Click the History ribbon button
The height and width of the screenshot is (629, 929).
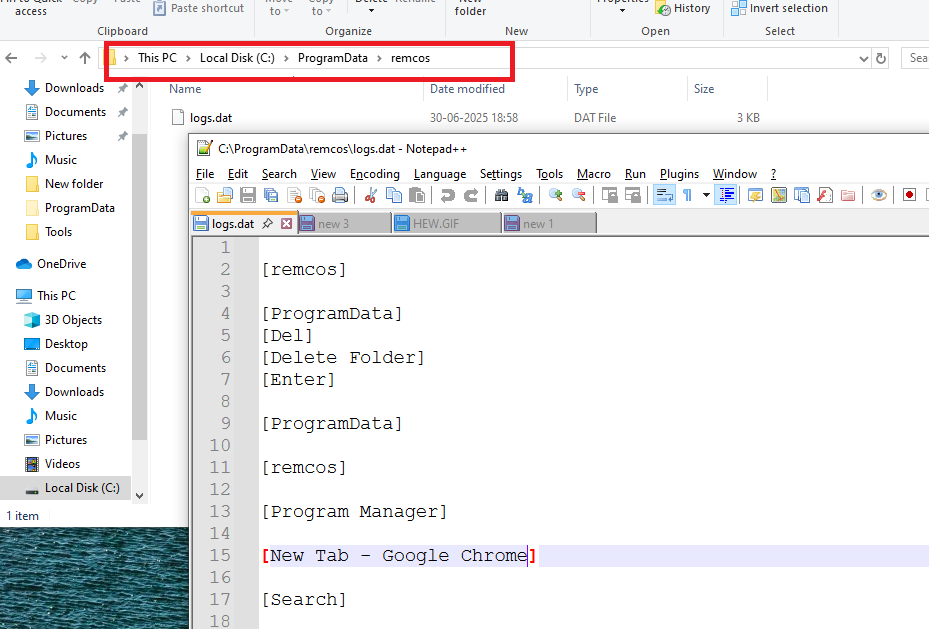683,8
